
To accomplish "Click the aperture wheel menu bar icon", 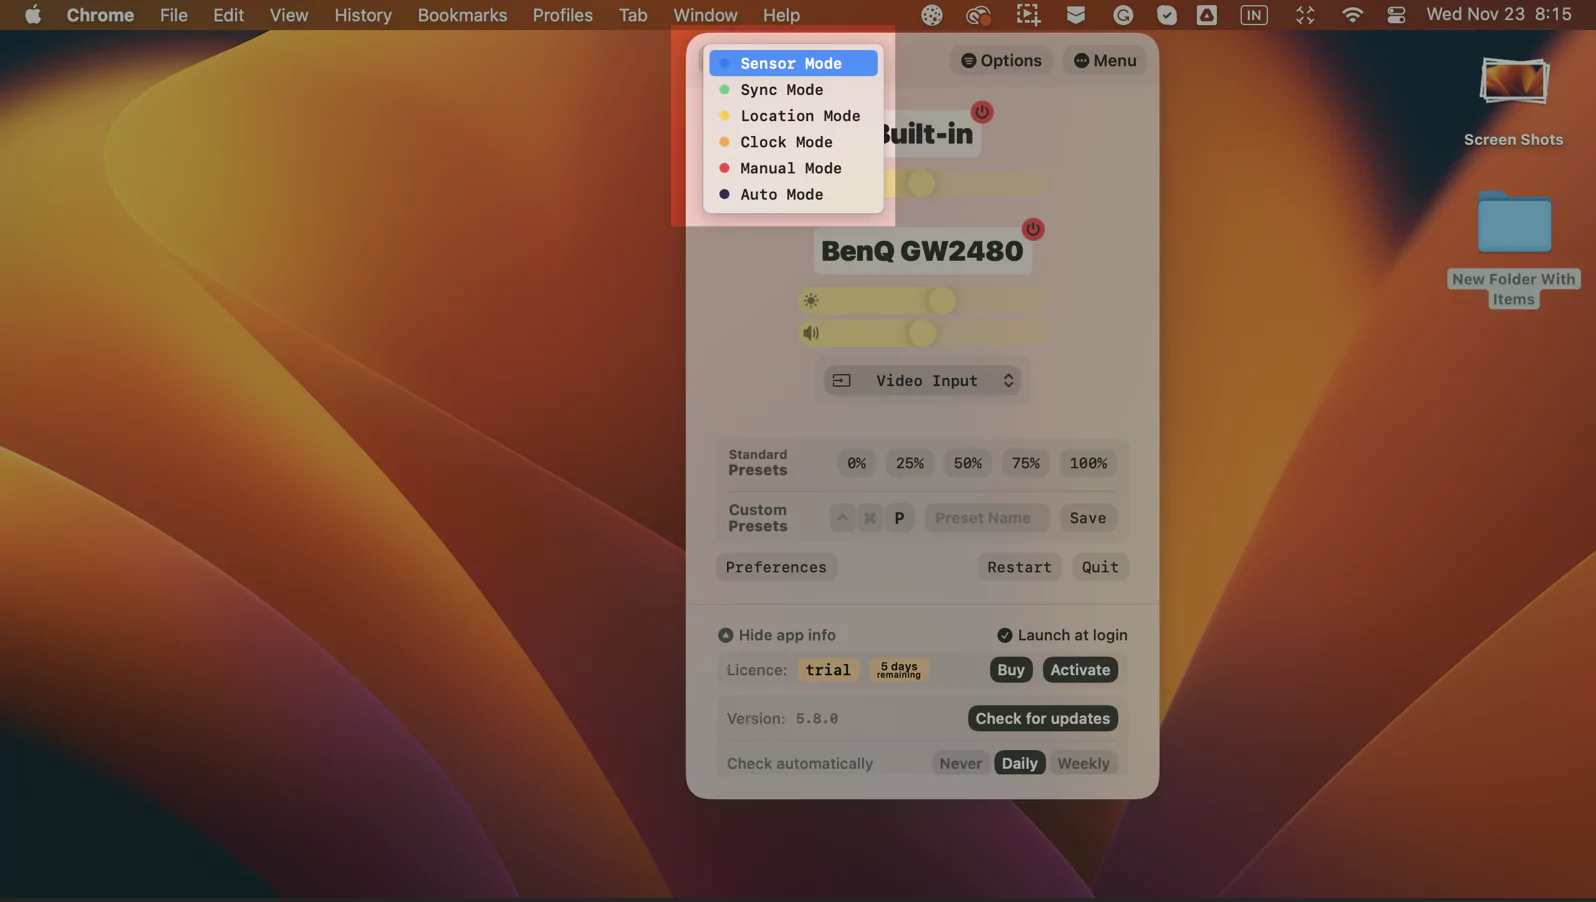I will [x=932, y=15].
